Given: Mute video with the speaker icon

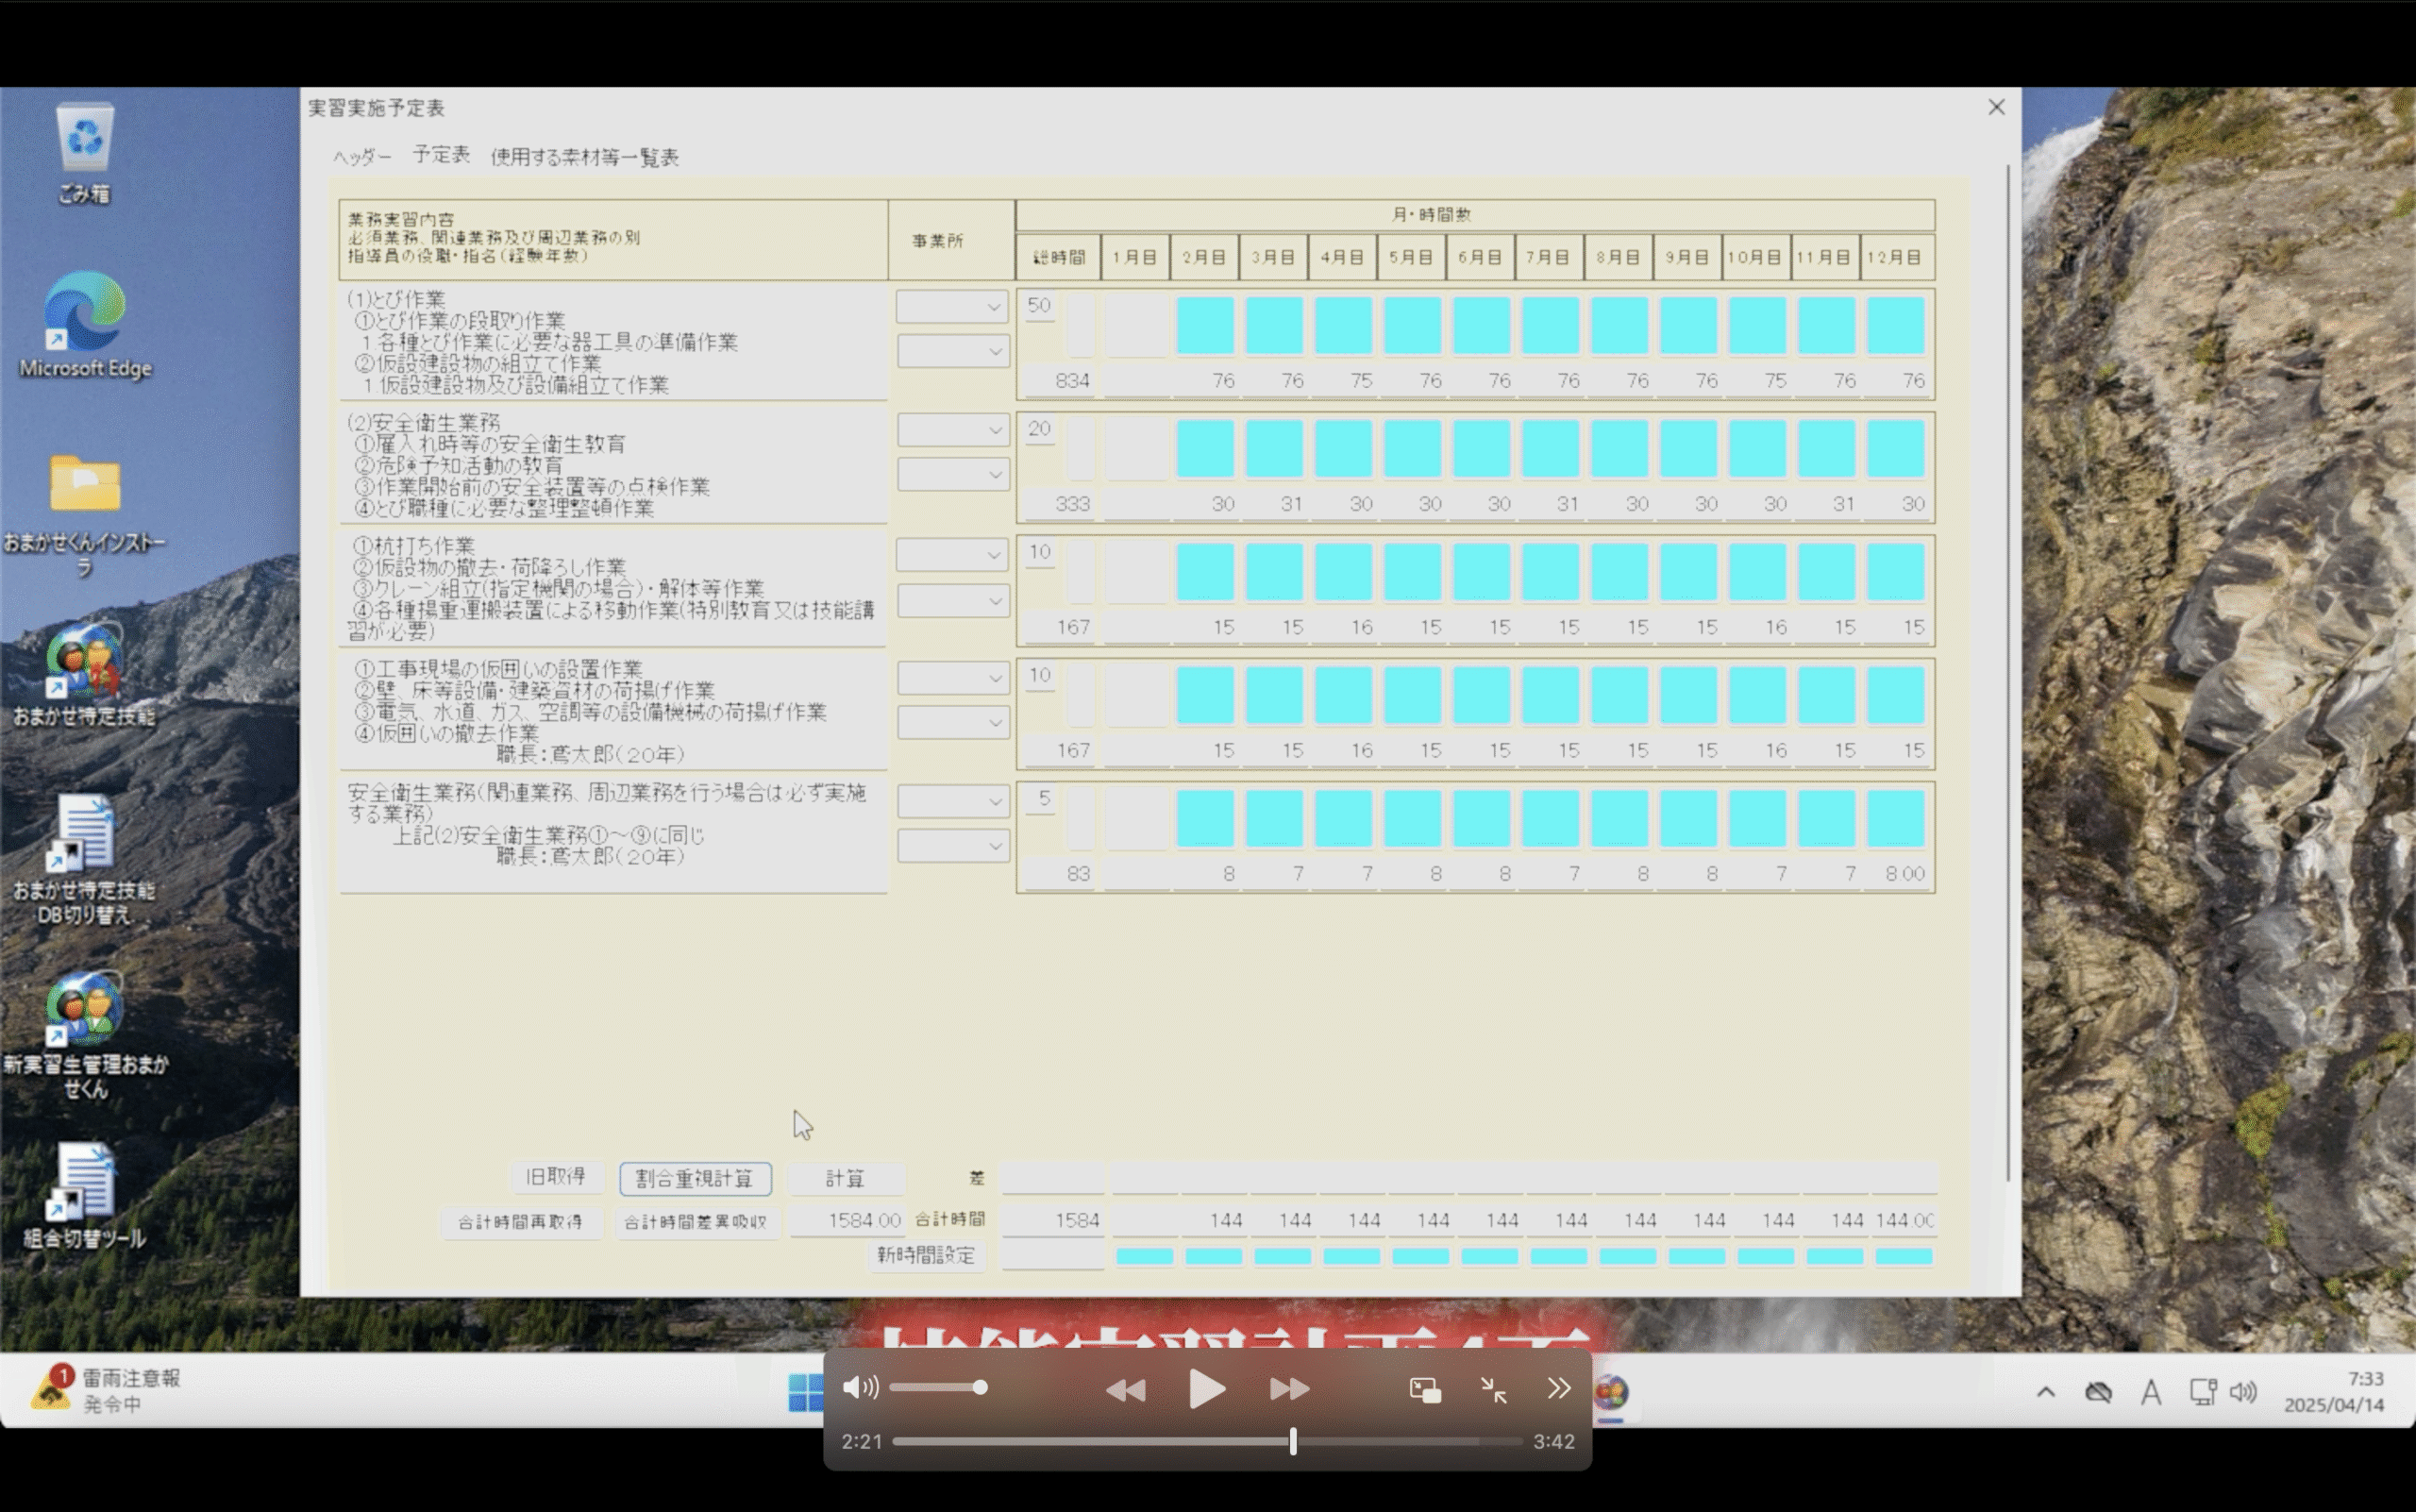Looking at the screenshot, I should coord(859,1387).
